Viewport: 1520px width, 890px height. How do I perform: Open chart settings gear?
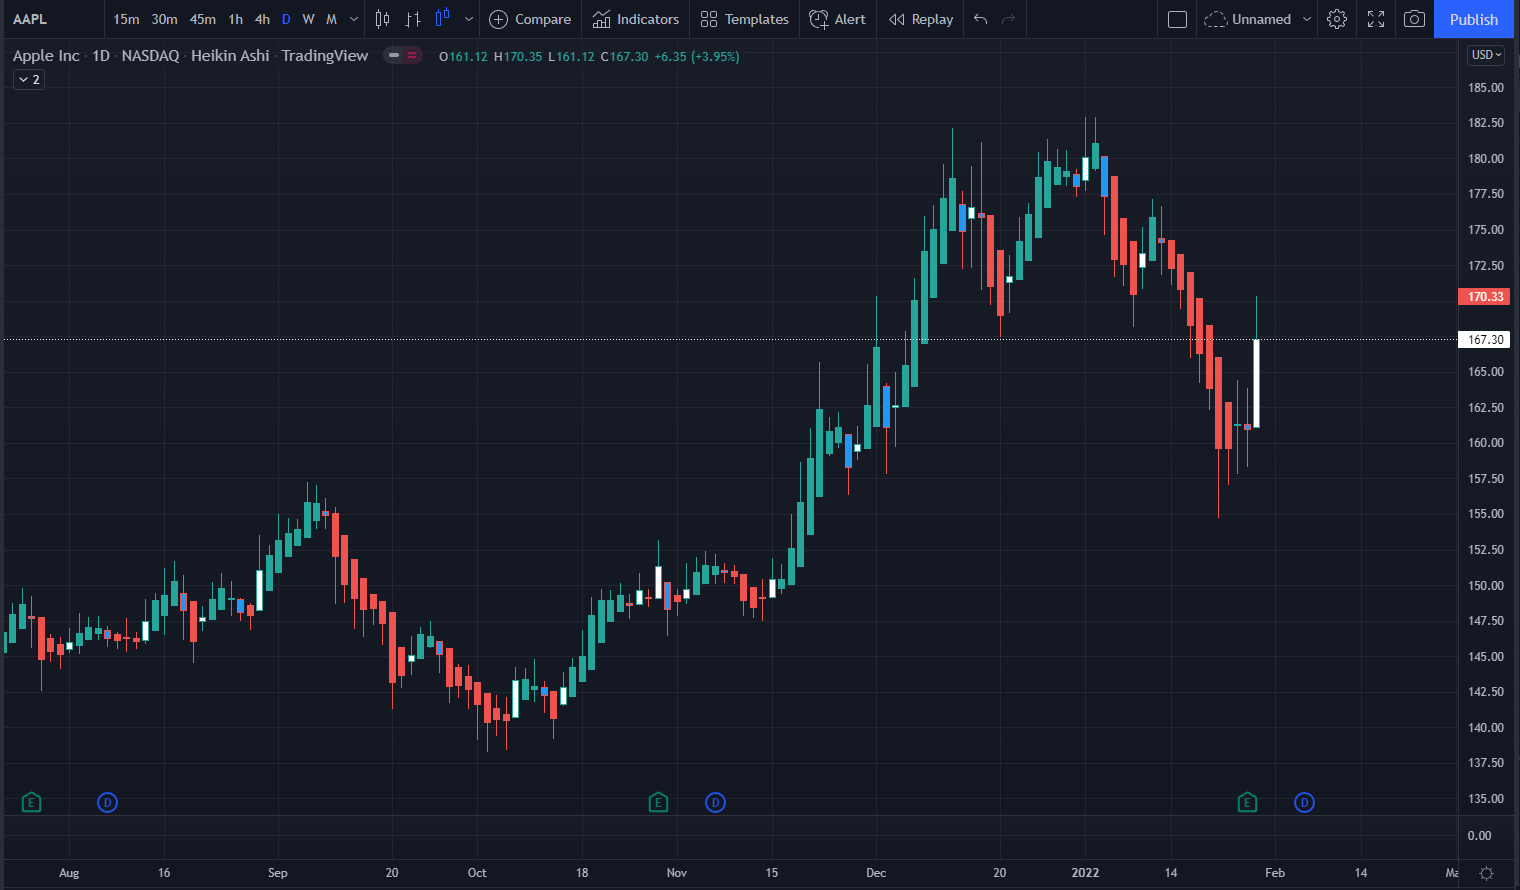click(1337, 19)
